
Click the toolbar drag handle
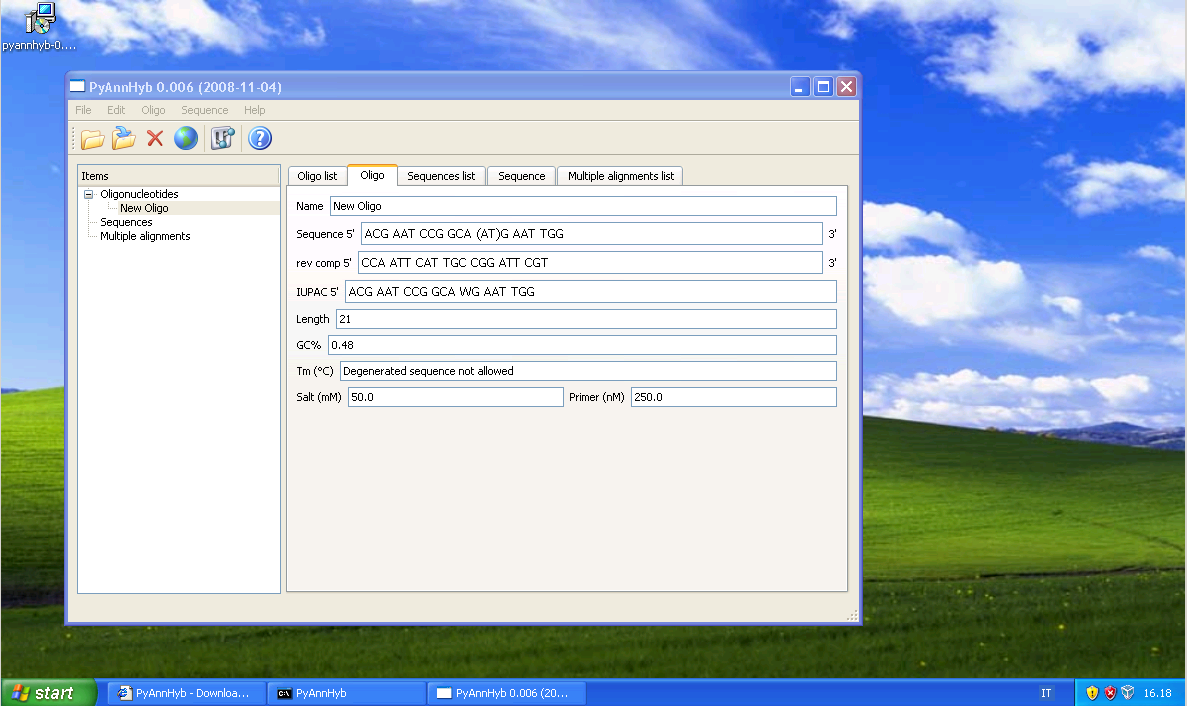point(74,138)
